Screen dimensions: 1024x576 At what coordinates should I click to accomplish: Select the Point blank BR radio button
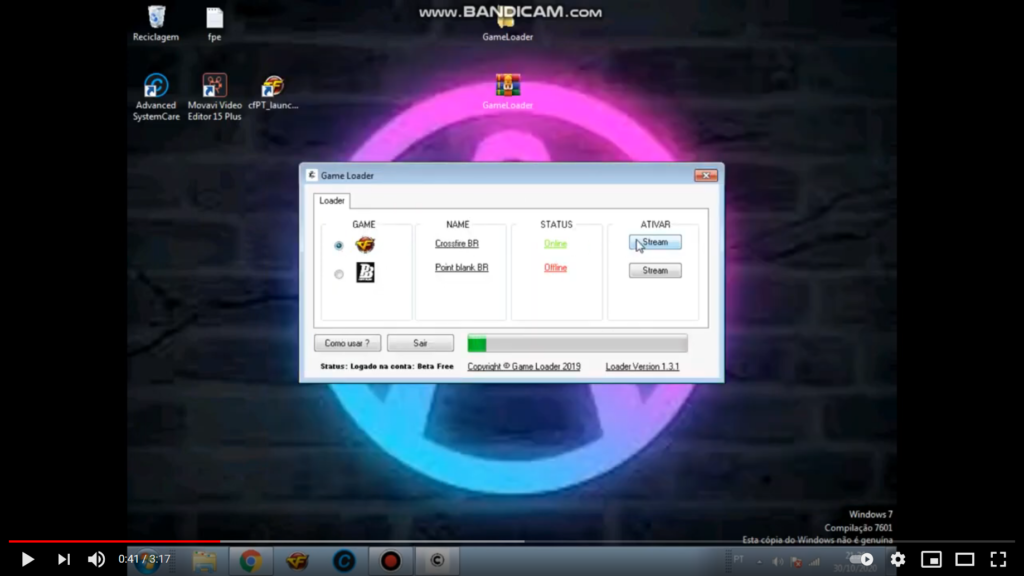point(338,274)
